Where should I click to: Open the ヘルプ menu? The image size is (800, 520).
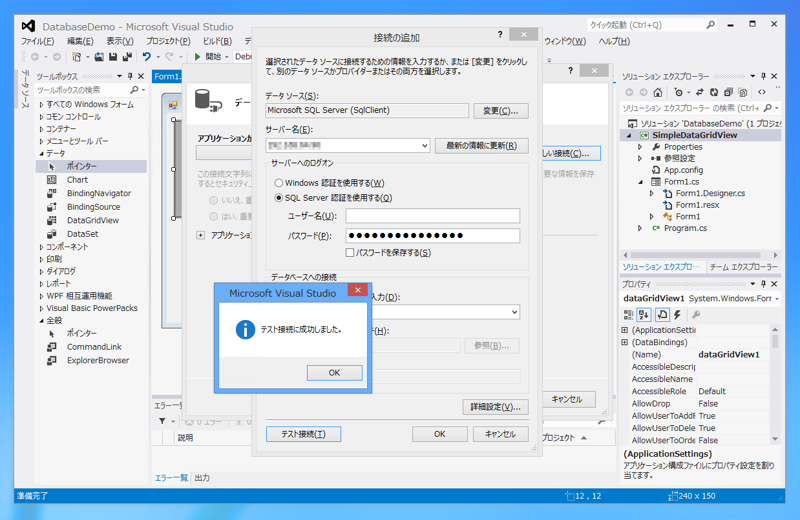click(x=614, y=41)
